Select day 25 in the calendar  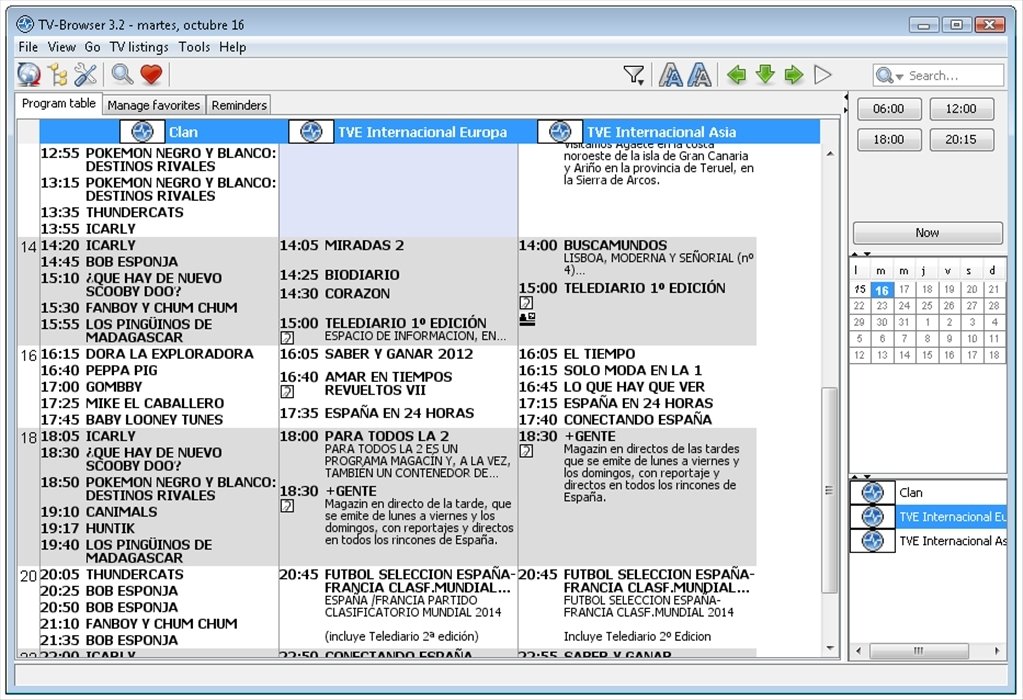coord(926,306)
